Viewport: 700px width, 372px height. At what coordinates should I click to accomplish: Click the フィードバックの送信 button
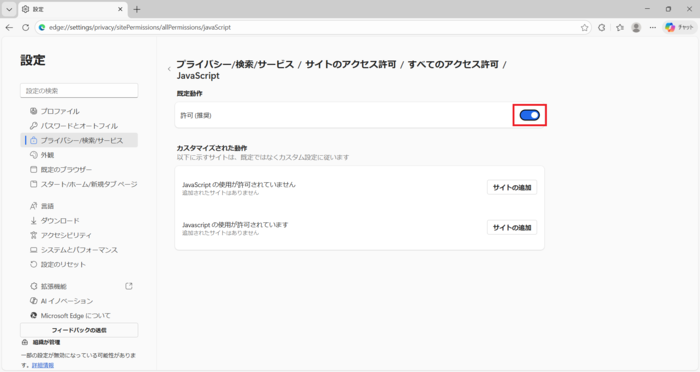click(79, 330)
